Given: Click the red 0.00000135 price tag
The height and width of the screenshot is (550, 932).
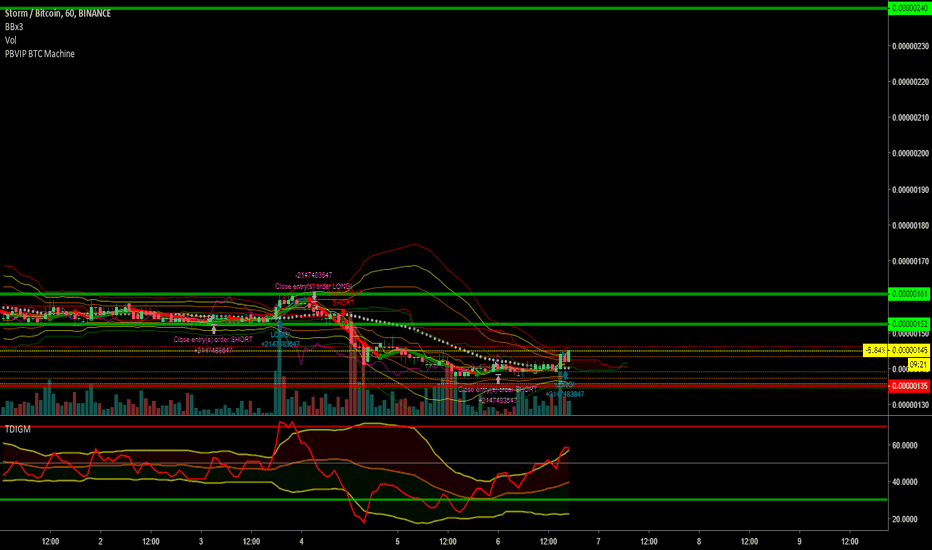Looking at the screenshot, I should [x=909, y=386].
